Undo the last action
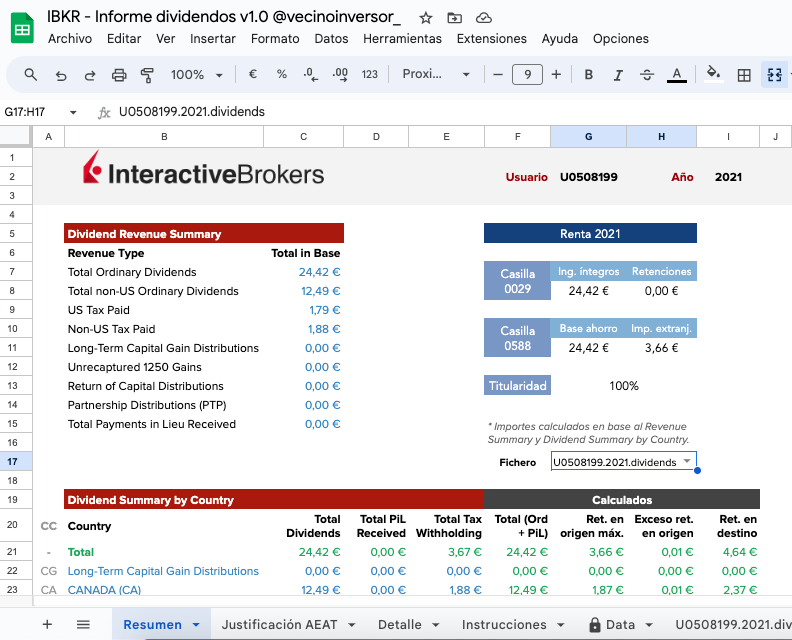Screen dimensions: 792x640 [x=61, y=75]
